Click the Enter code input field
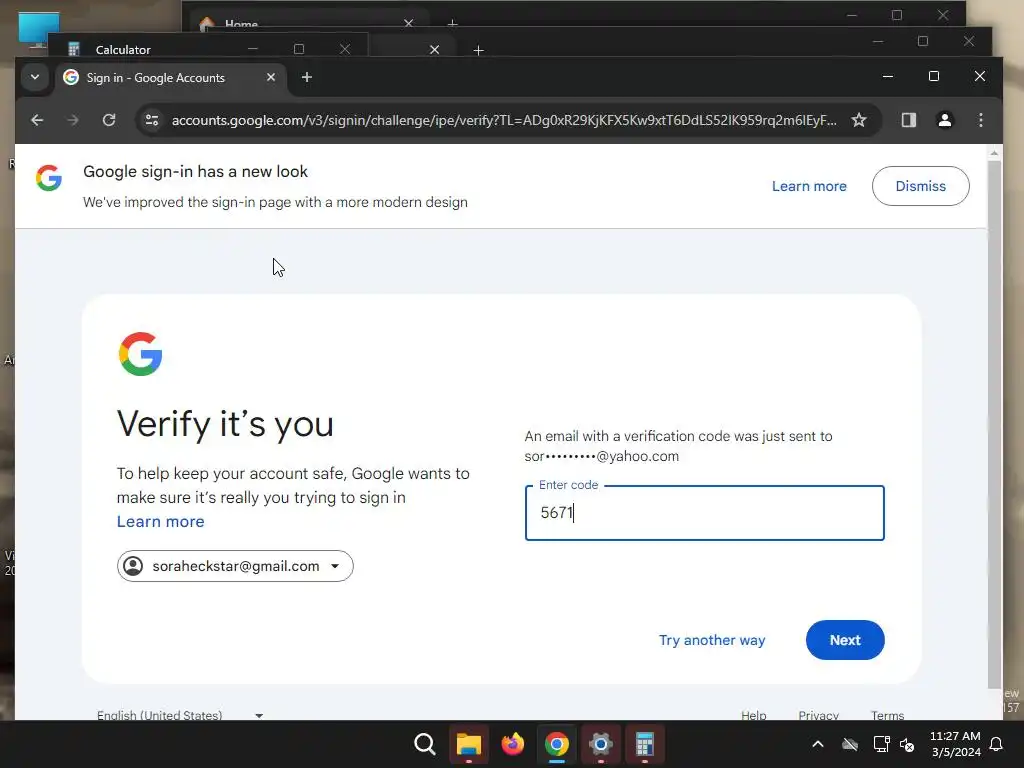The width and height of the screenshot is (1024, 768). point(705,513)
